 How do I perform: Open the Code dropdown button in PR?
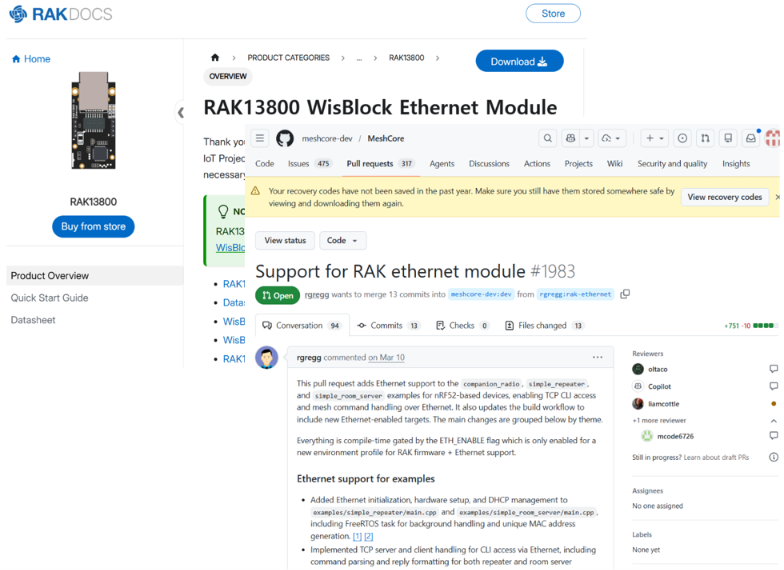pyautogui.click(x=342, y=240)
